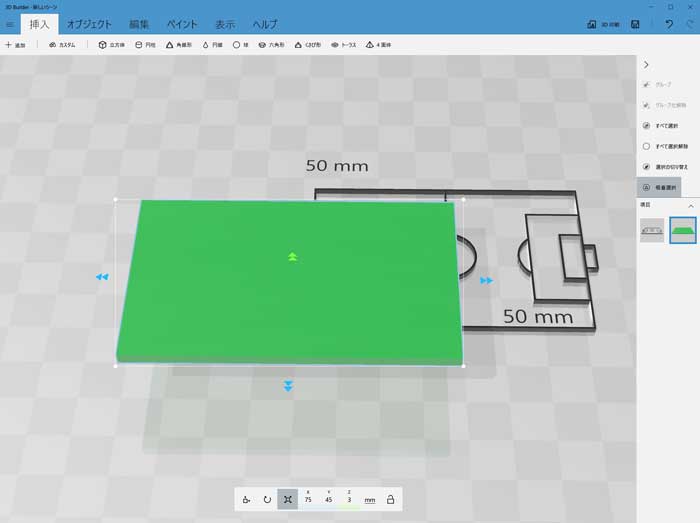This screenshot has height=523, width=700.
Task: Switch to the 挿入 tab
Action: click(x=39, y=24)
